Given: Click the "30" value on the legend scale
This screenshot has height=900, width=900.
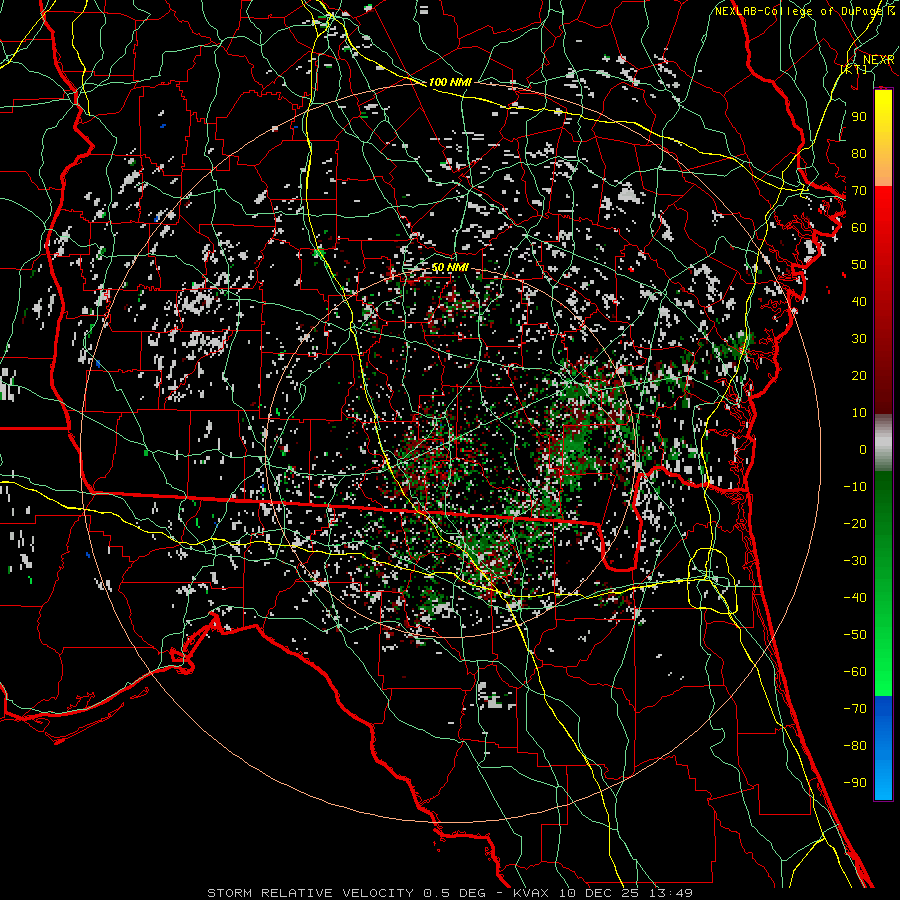Looking at the screenshot, I should (x=859, y=339).
